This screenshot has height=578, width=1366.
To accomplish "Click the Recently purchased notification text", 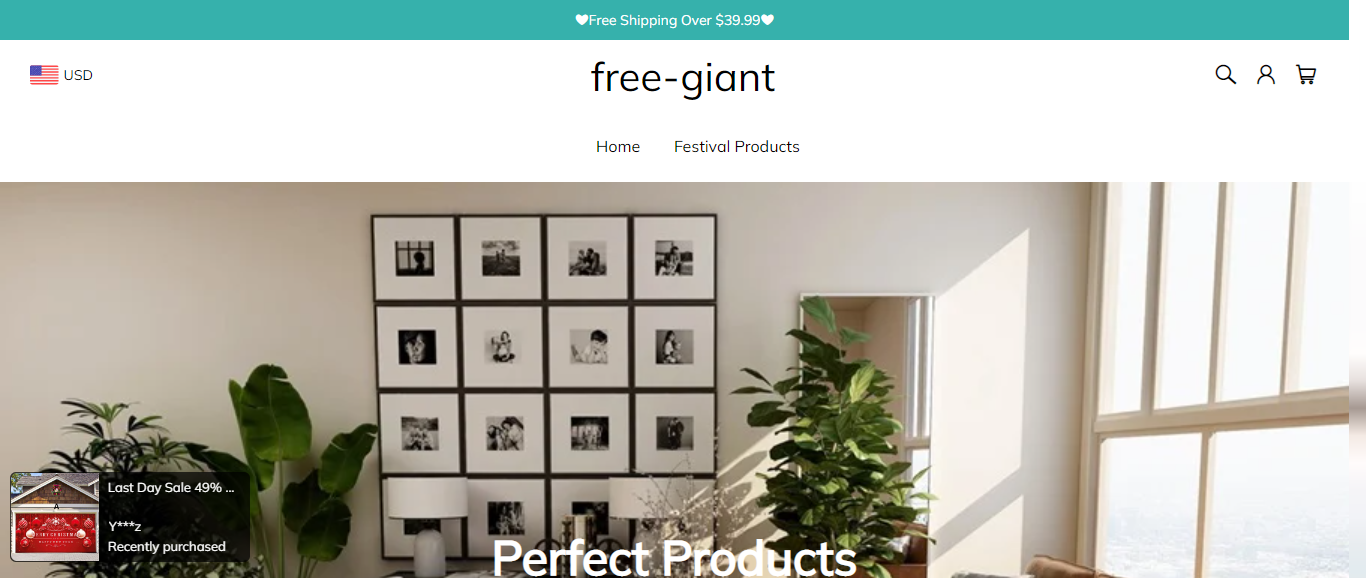I will (x=167, y=547).
